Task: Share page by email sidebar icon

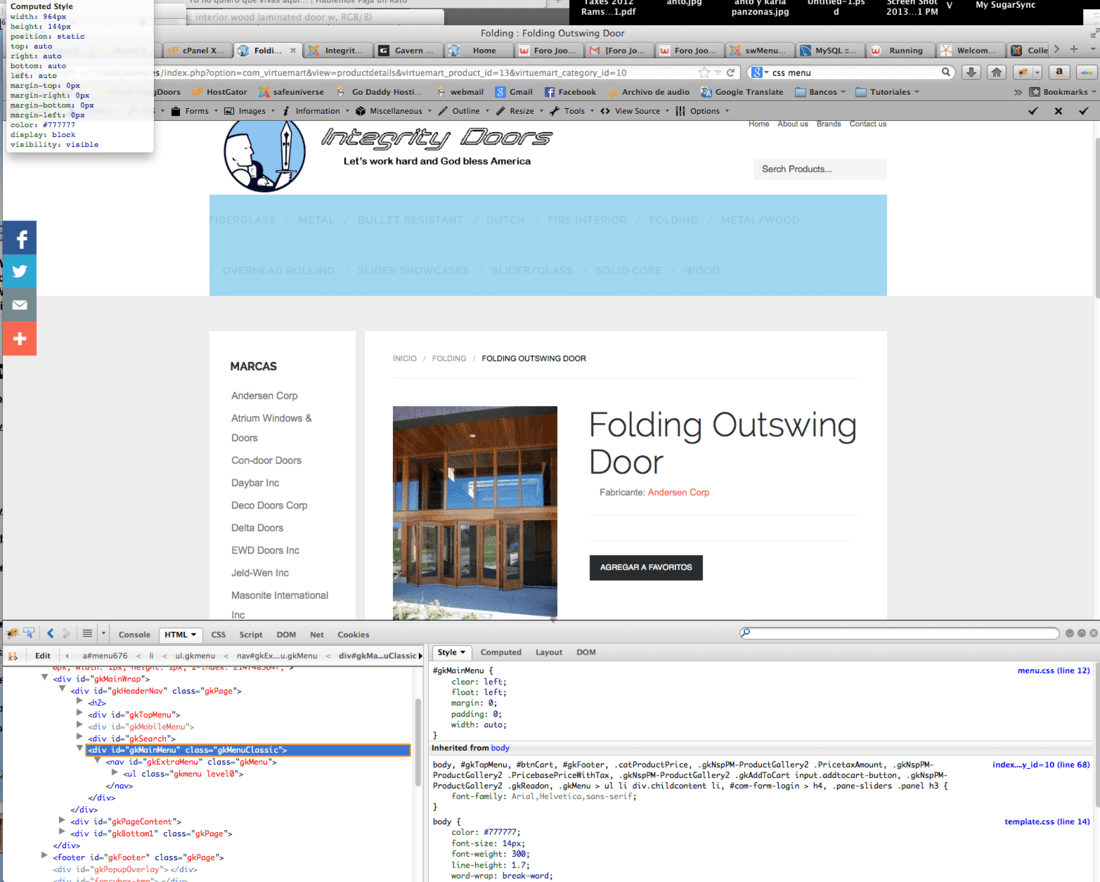Action: [20, 305]
